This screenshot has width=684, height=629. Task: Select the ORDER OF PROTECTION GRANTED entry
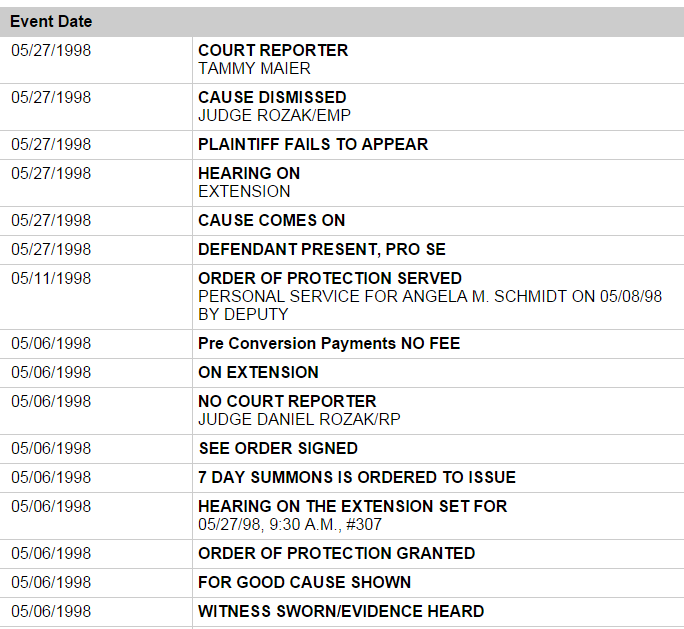336,553
